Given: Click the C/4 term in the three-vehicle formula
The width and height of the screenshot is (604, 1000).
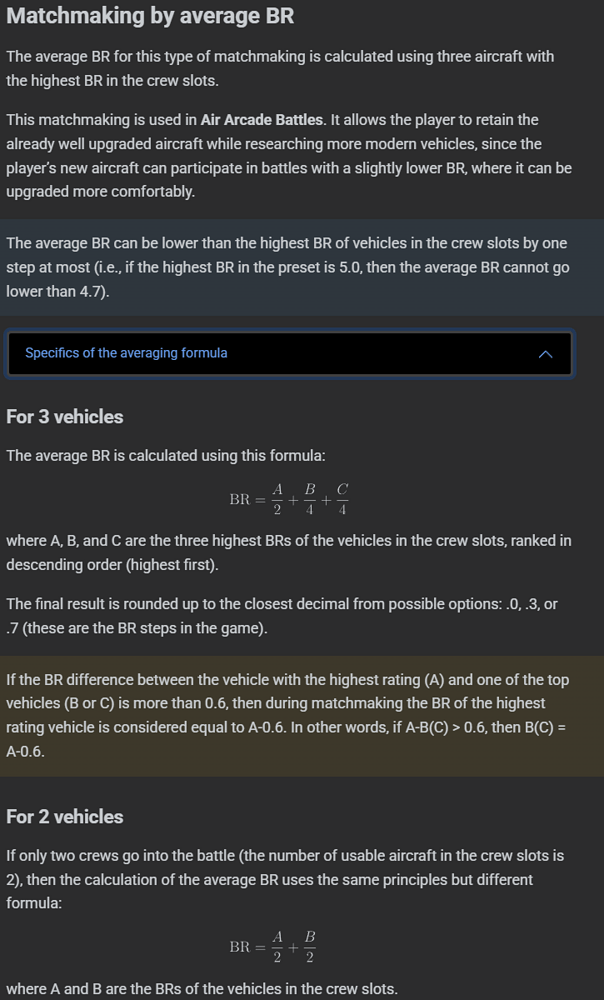Looking at the screenshot, I should 342,499.
